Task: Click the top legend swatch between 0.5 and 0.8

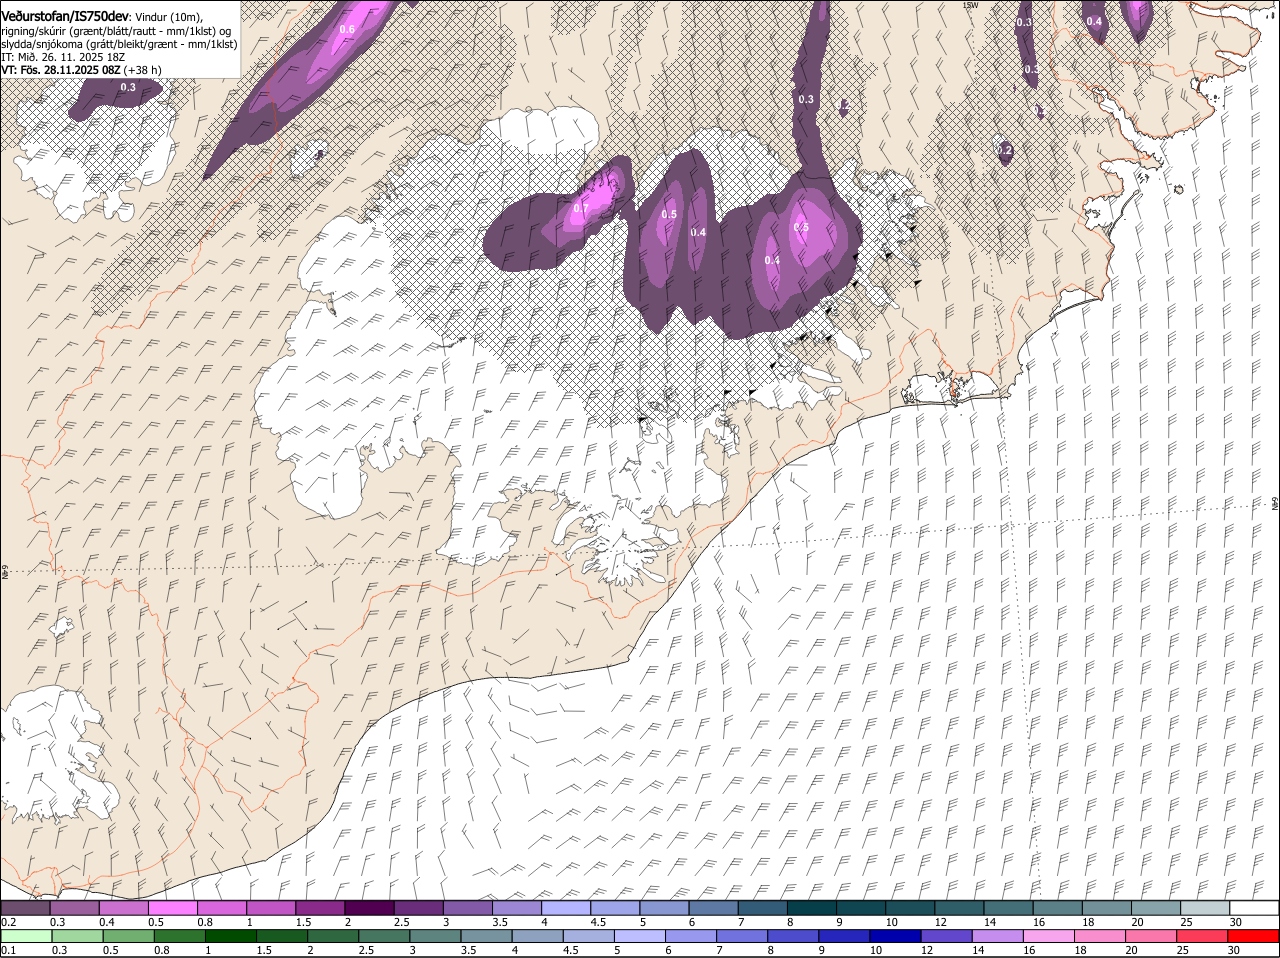Action: (172, 908)
